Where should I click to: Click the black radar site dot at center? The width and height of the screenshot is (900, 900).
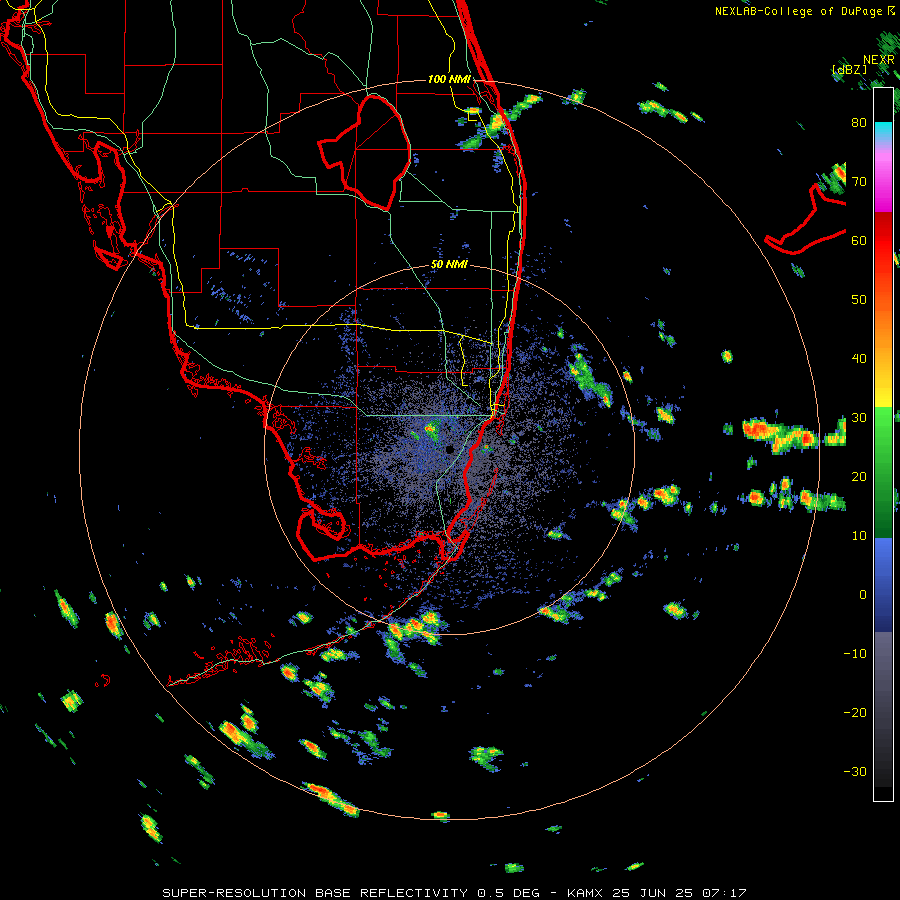point(449,449)
